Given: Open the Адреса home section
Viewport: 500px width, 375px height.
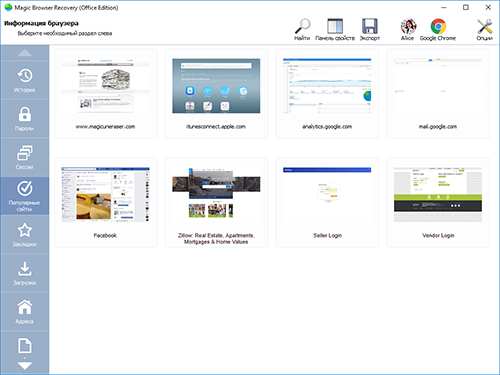Looking at the screenshot, I should 25,312.
